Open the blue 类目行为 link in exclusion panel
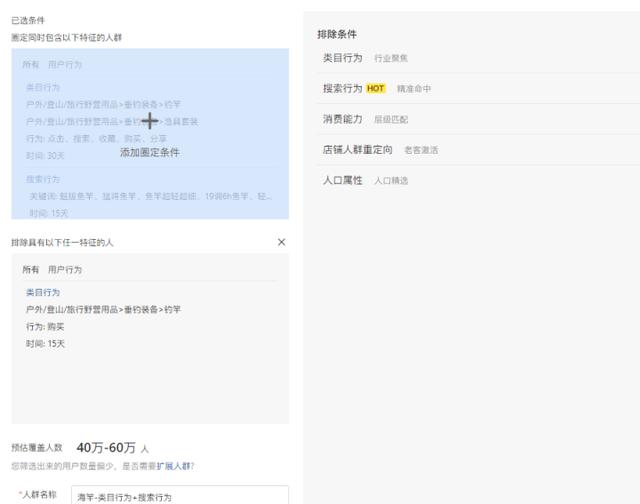 coord(43,293)
